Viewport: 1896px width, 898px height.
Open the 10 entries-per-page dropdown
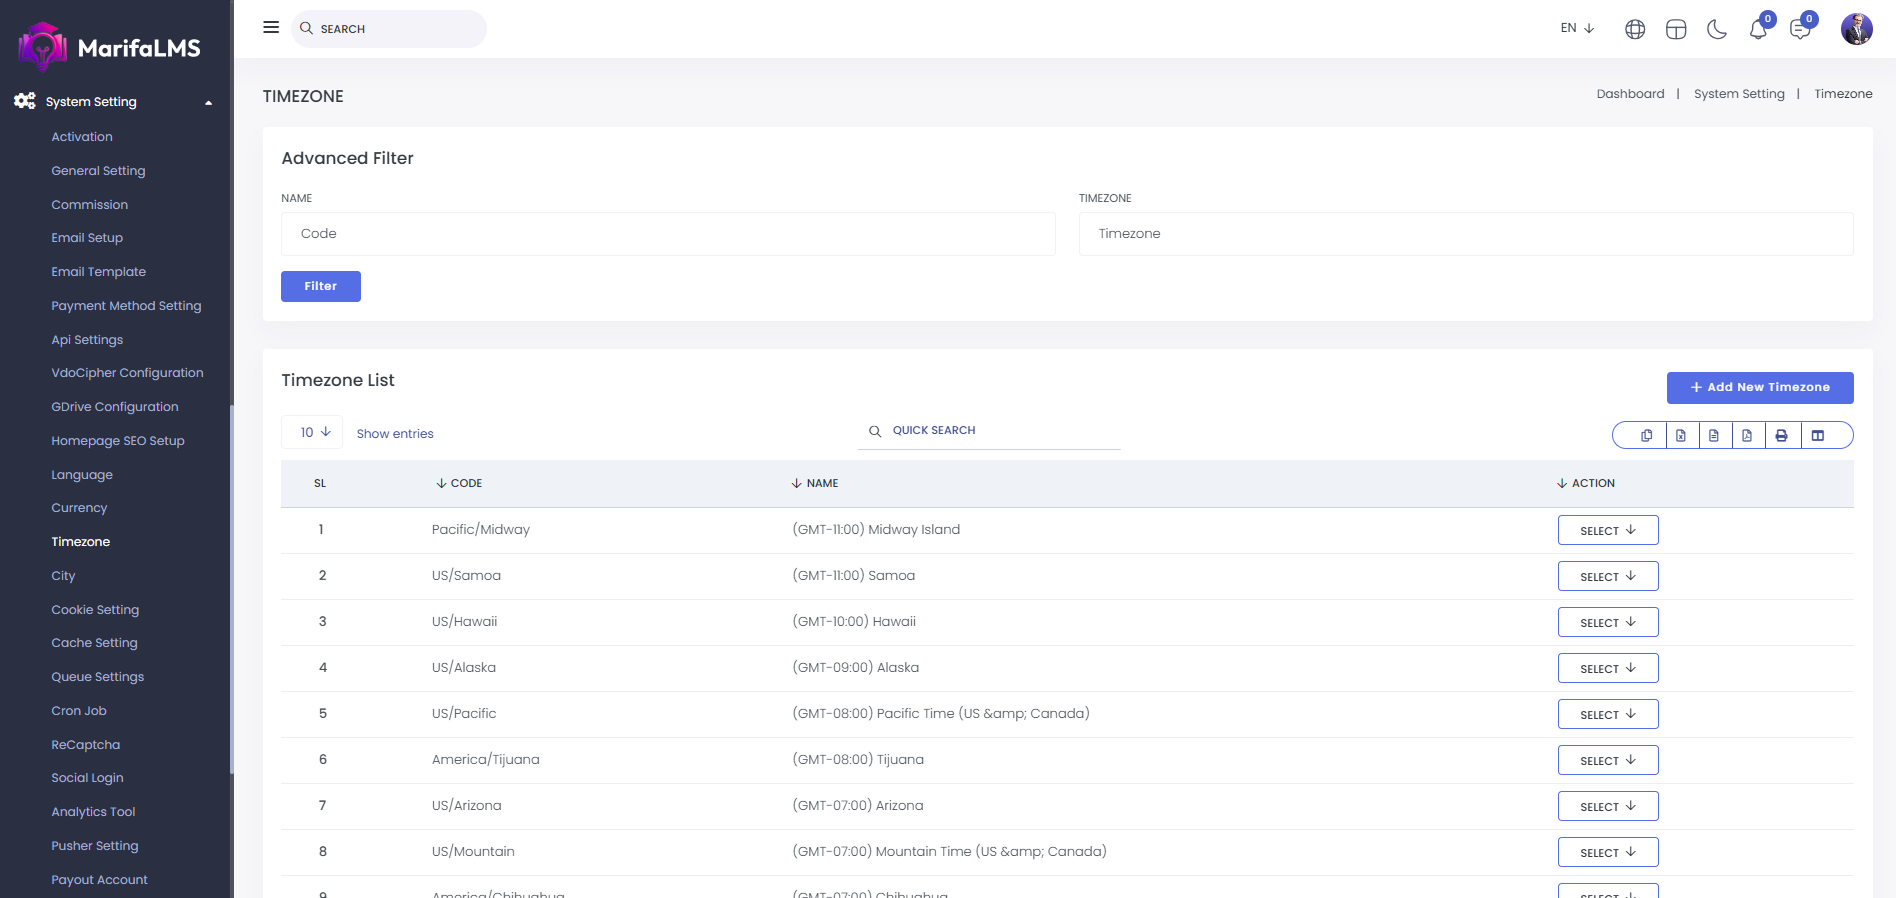tap(312, 432)
